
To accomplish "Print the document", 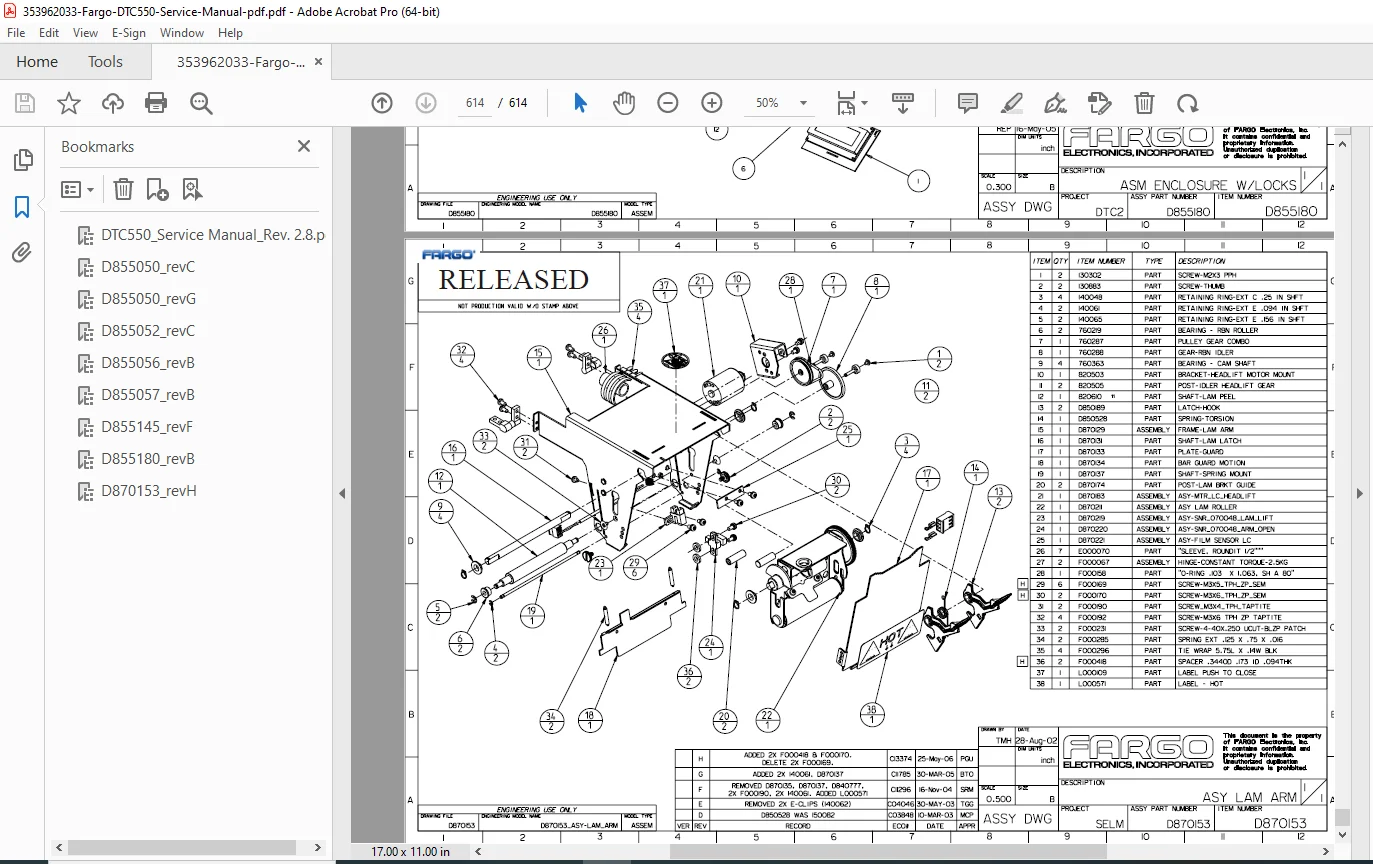I will tap(156, 103).
